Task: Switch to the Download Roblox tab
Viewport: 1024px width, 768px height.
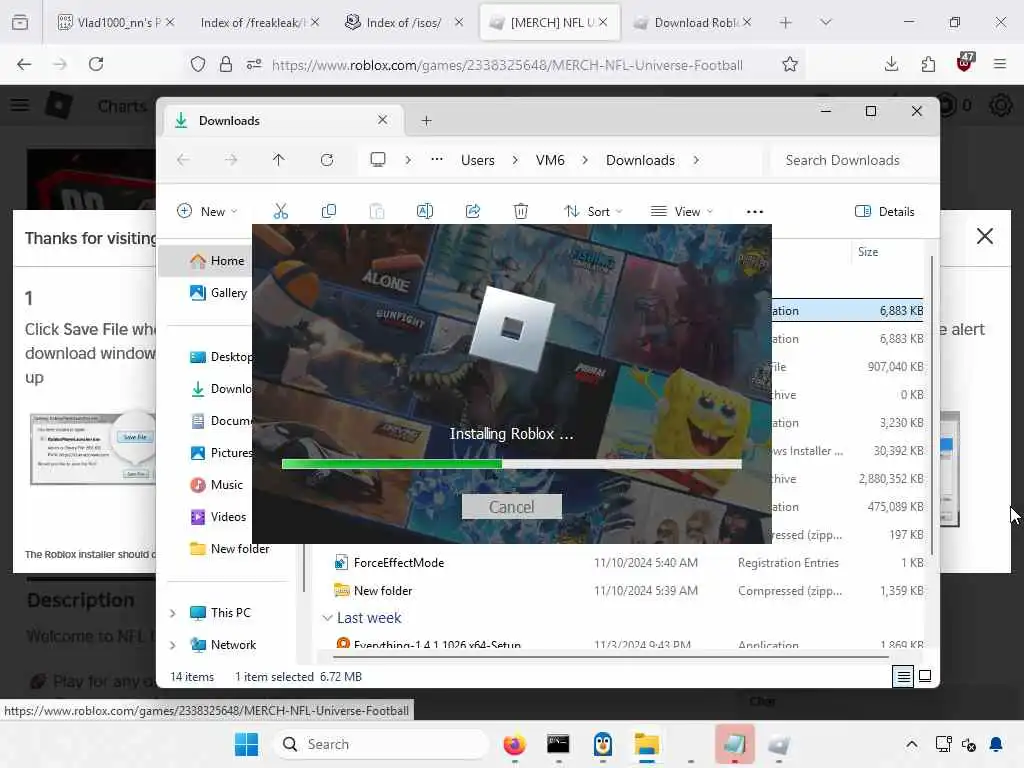Action: coord(692,22)
